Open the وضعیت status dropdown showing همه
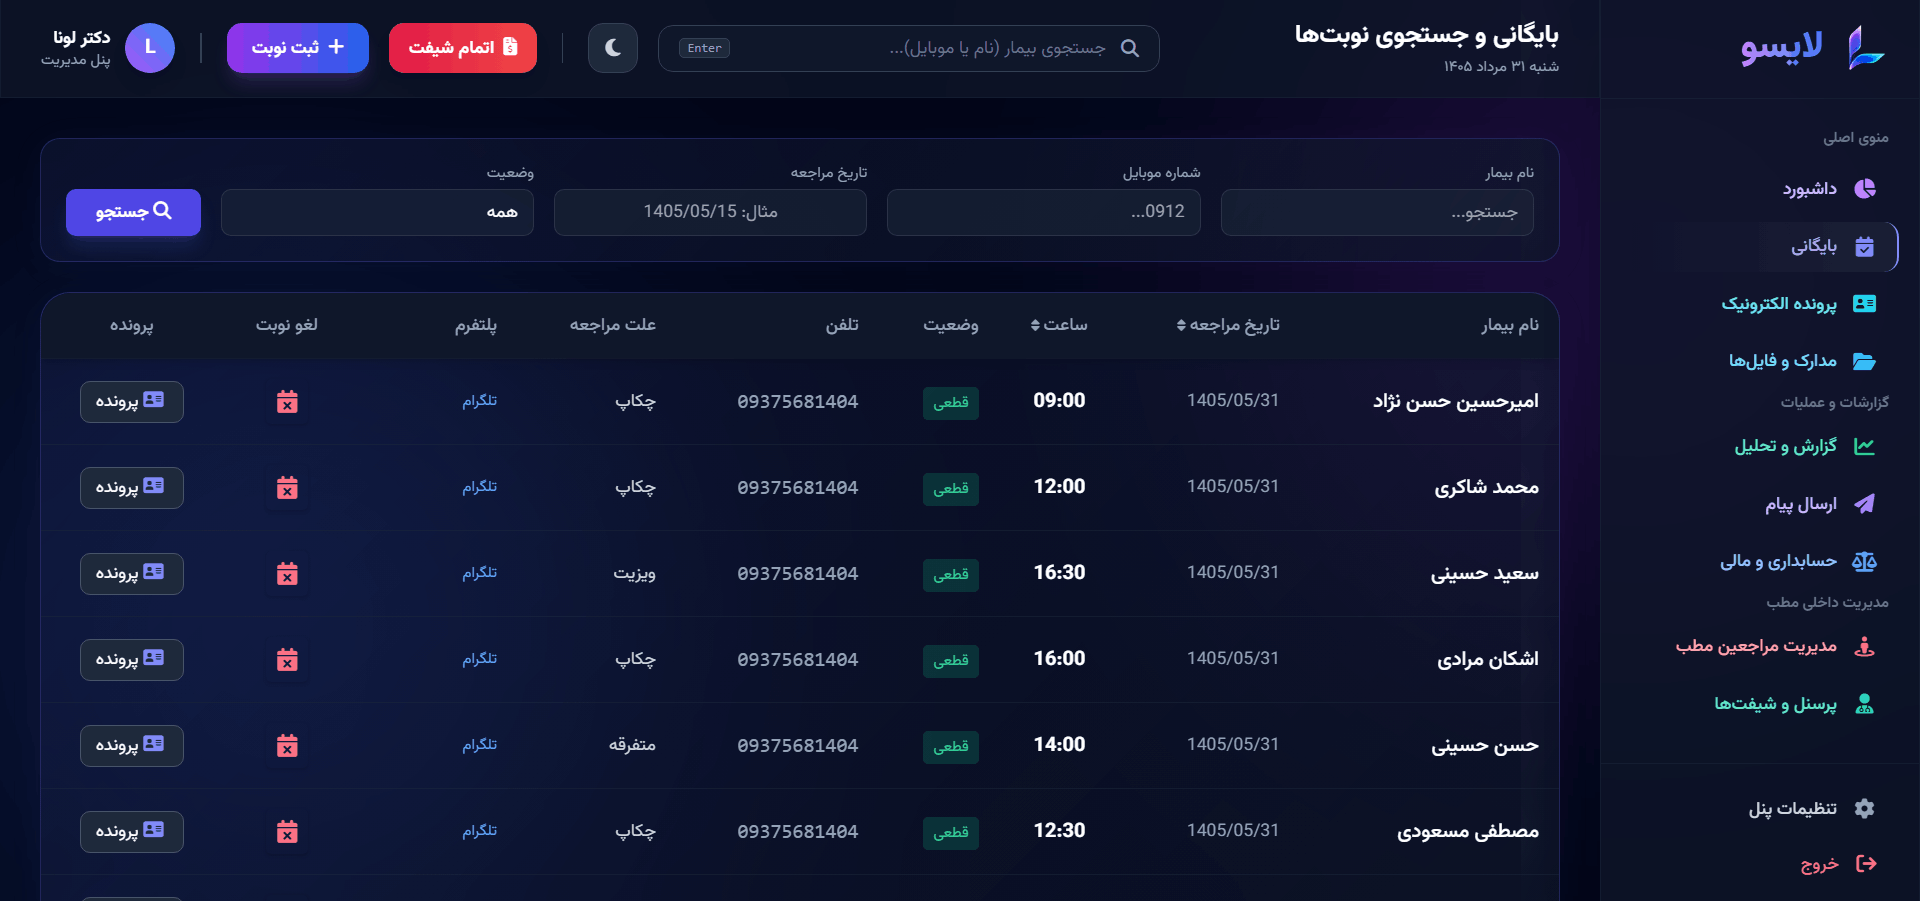Screen dimensions: 1920x901 (x=377, y=212)
